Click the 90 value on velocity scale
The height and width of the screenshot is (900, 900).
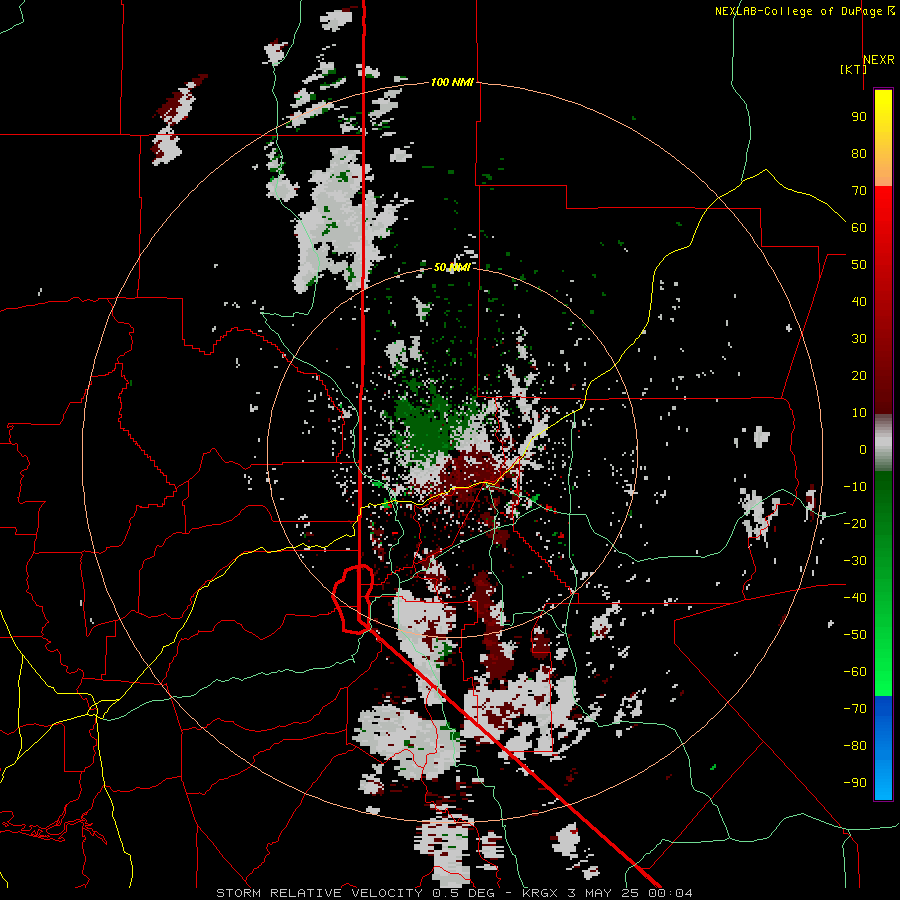tap(859, 117)
